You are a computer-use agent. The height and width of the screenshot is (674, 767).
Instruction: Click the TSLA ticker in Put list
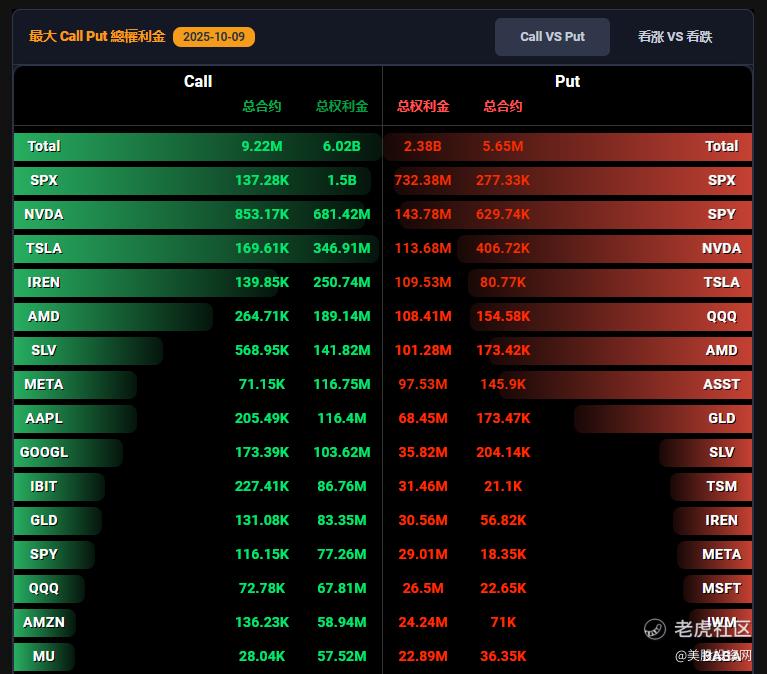[722, 282]
